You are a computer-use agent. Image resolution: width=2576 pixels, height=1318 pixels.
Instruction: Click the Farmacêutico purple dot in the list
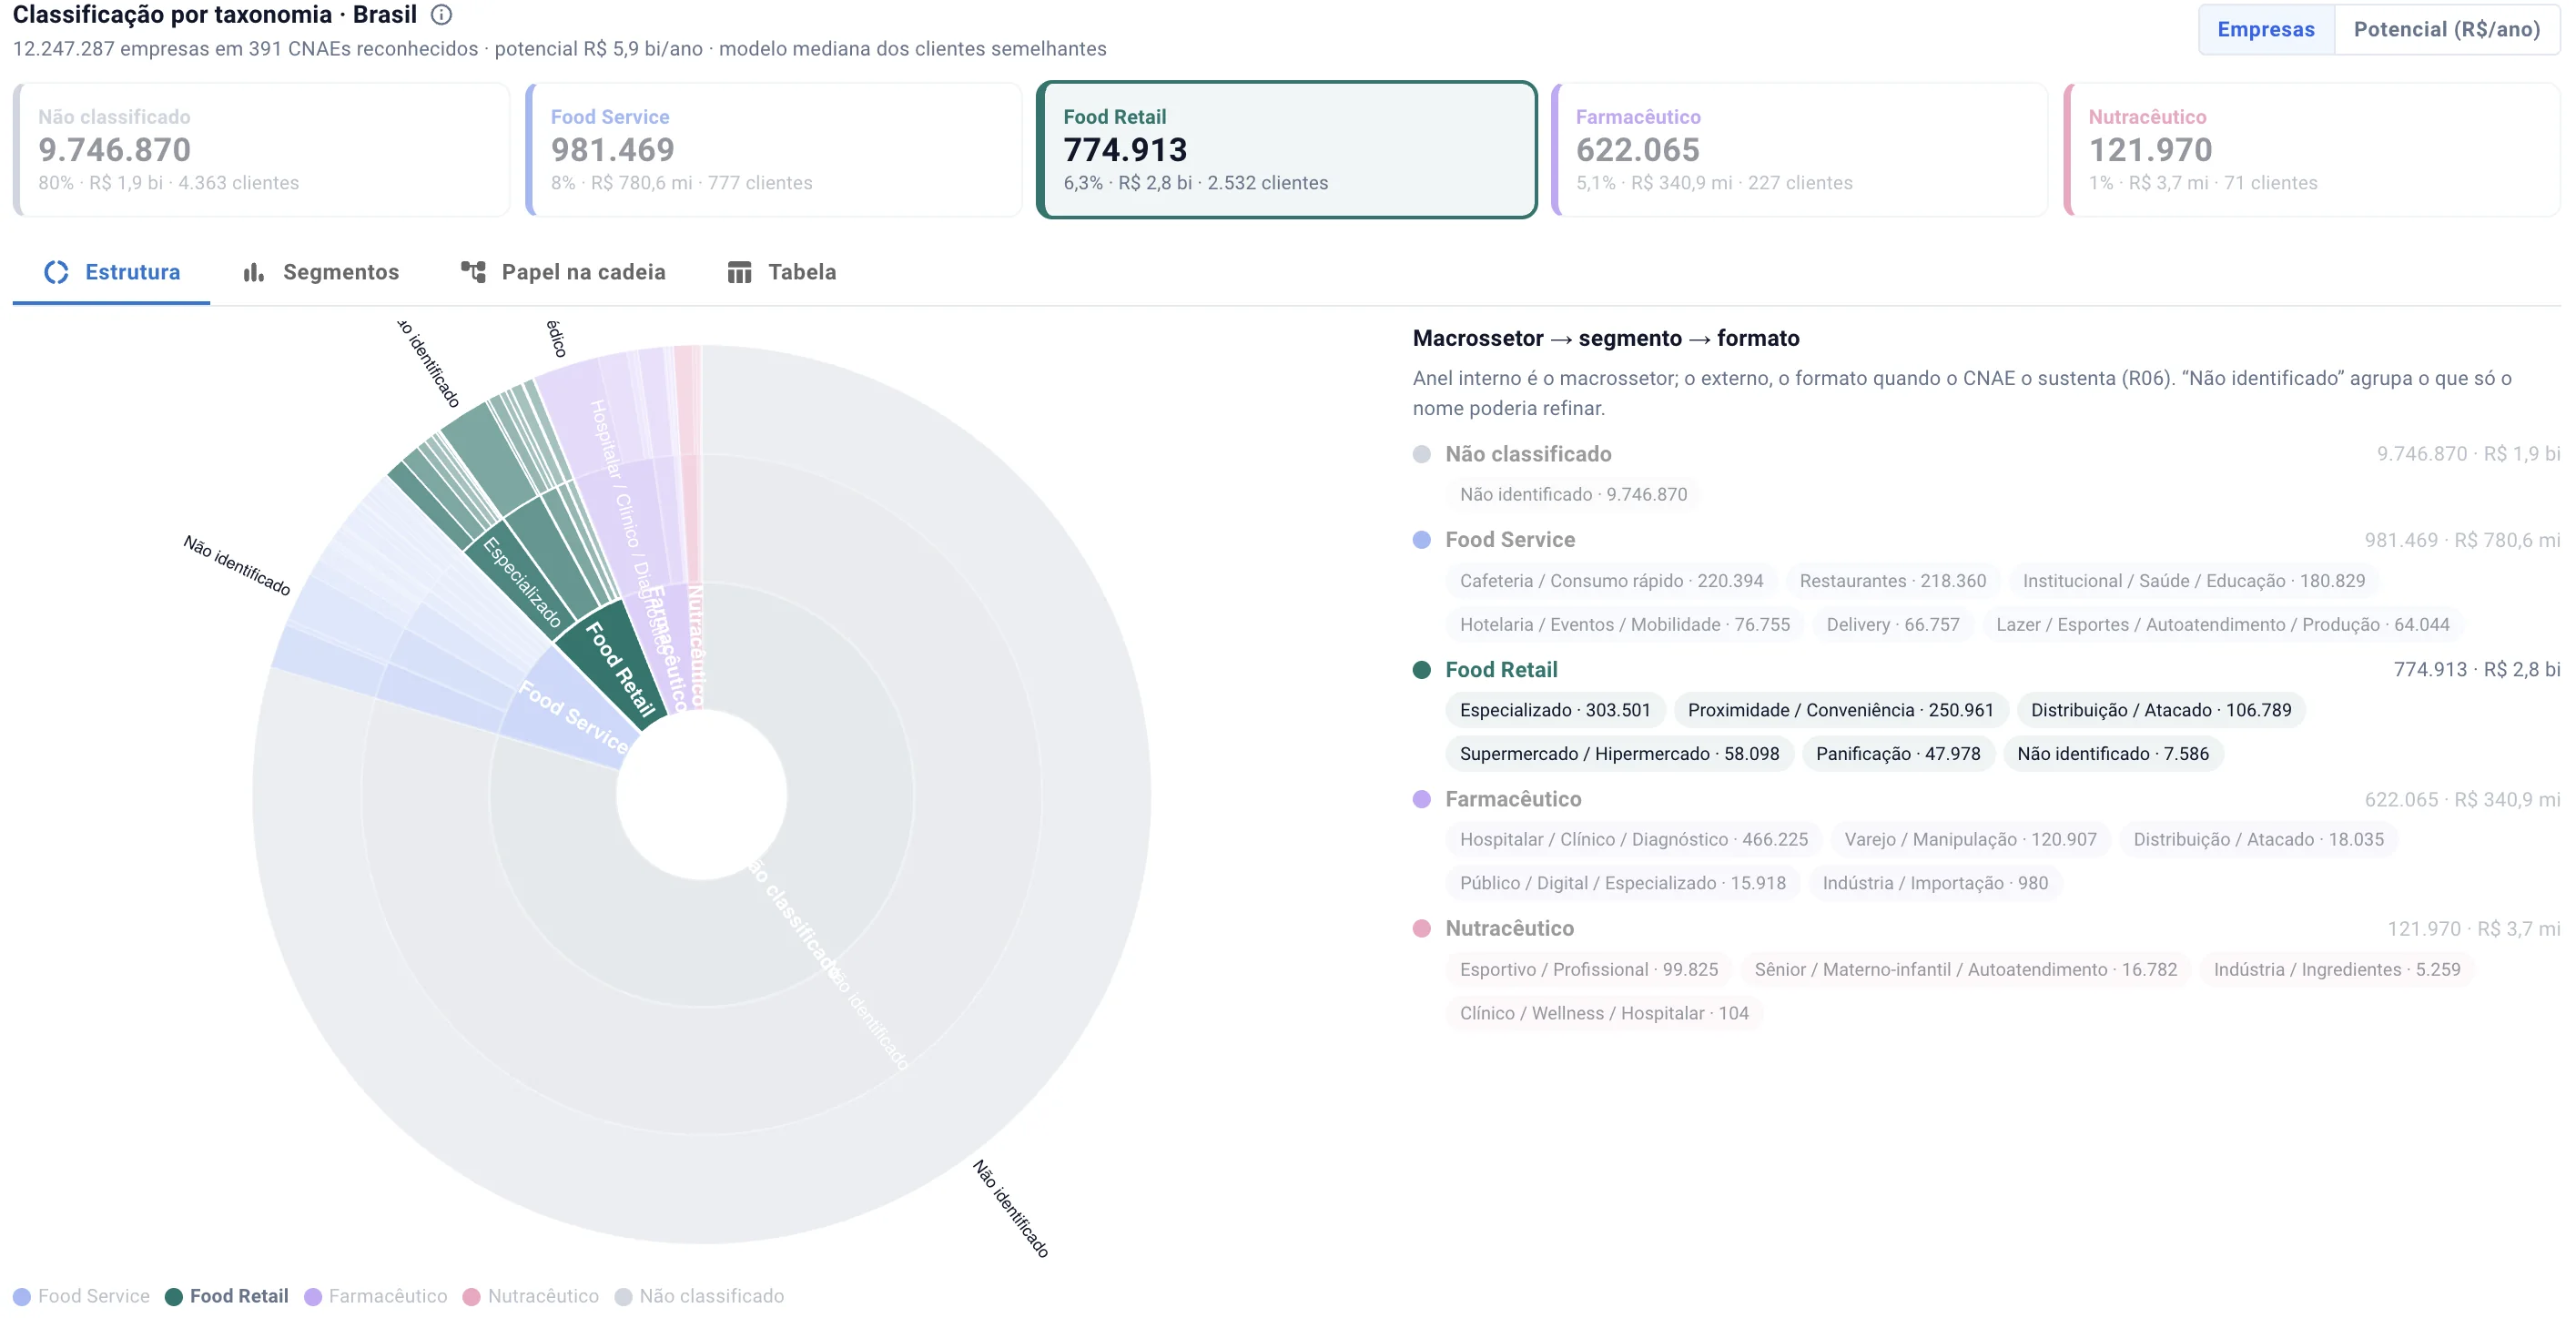[1421, 799]
